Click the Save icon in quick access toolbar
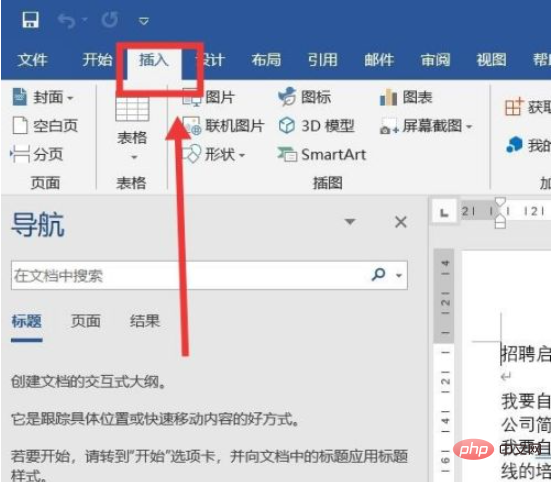The image size is (552, 482). click(31, 20)
